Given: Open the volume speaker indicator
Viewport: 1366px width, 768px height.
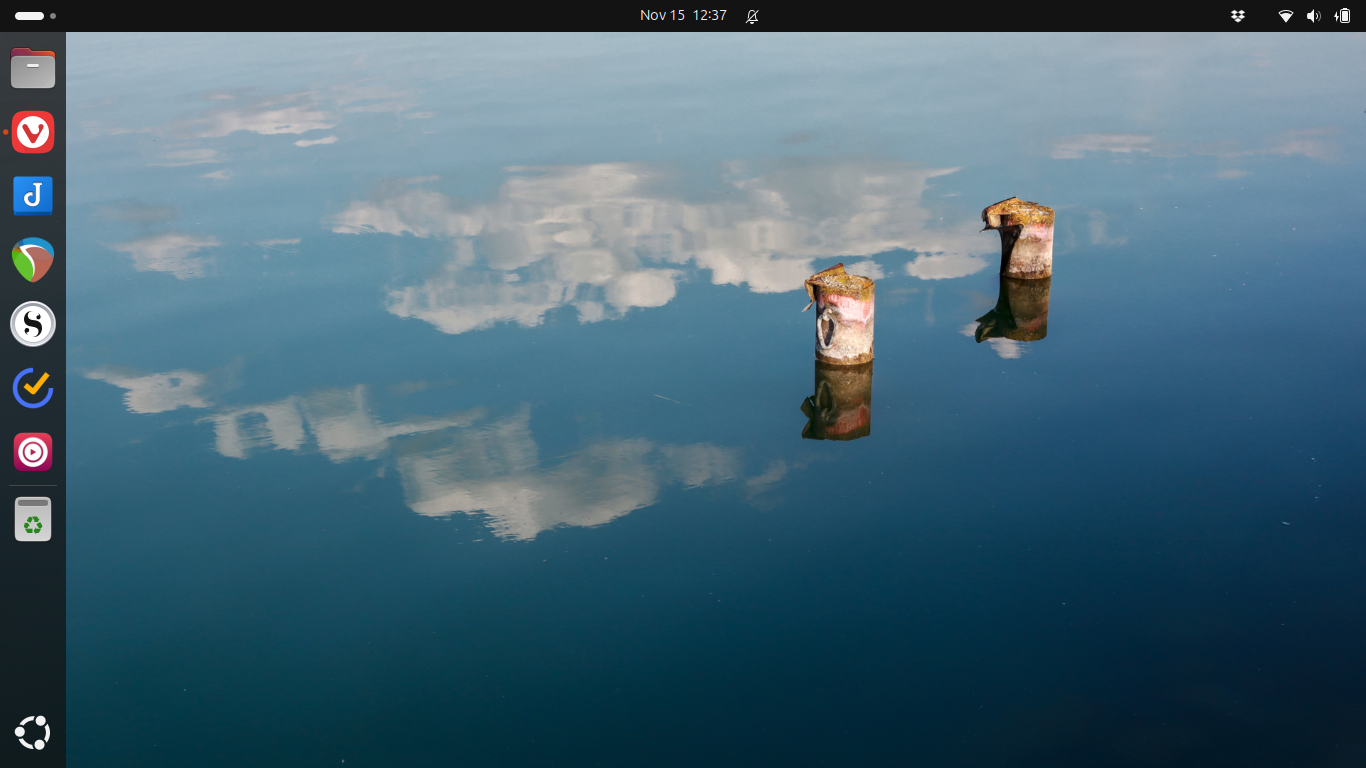Looking at the screenshot, I should [x=1313, y=16].
